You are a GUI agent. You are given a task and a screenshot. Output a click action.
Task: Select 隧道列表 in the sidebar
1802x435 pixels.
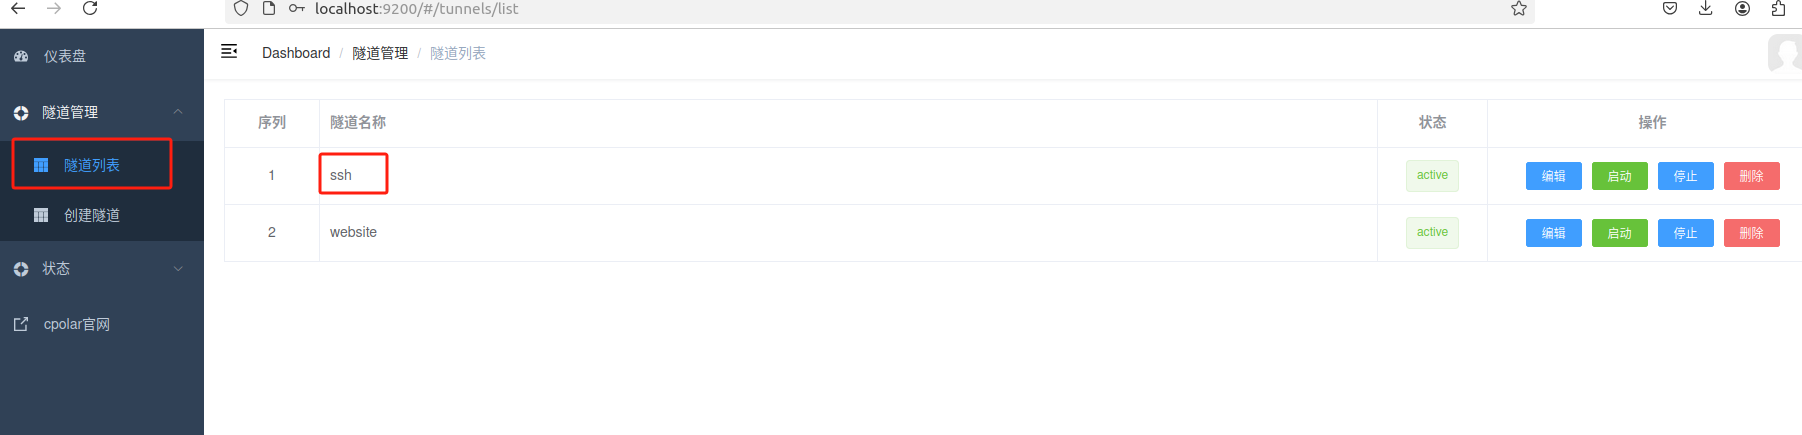click(91, 165)
